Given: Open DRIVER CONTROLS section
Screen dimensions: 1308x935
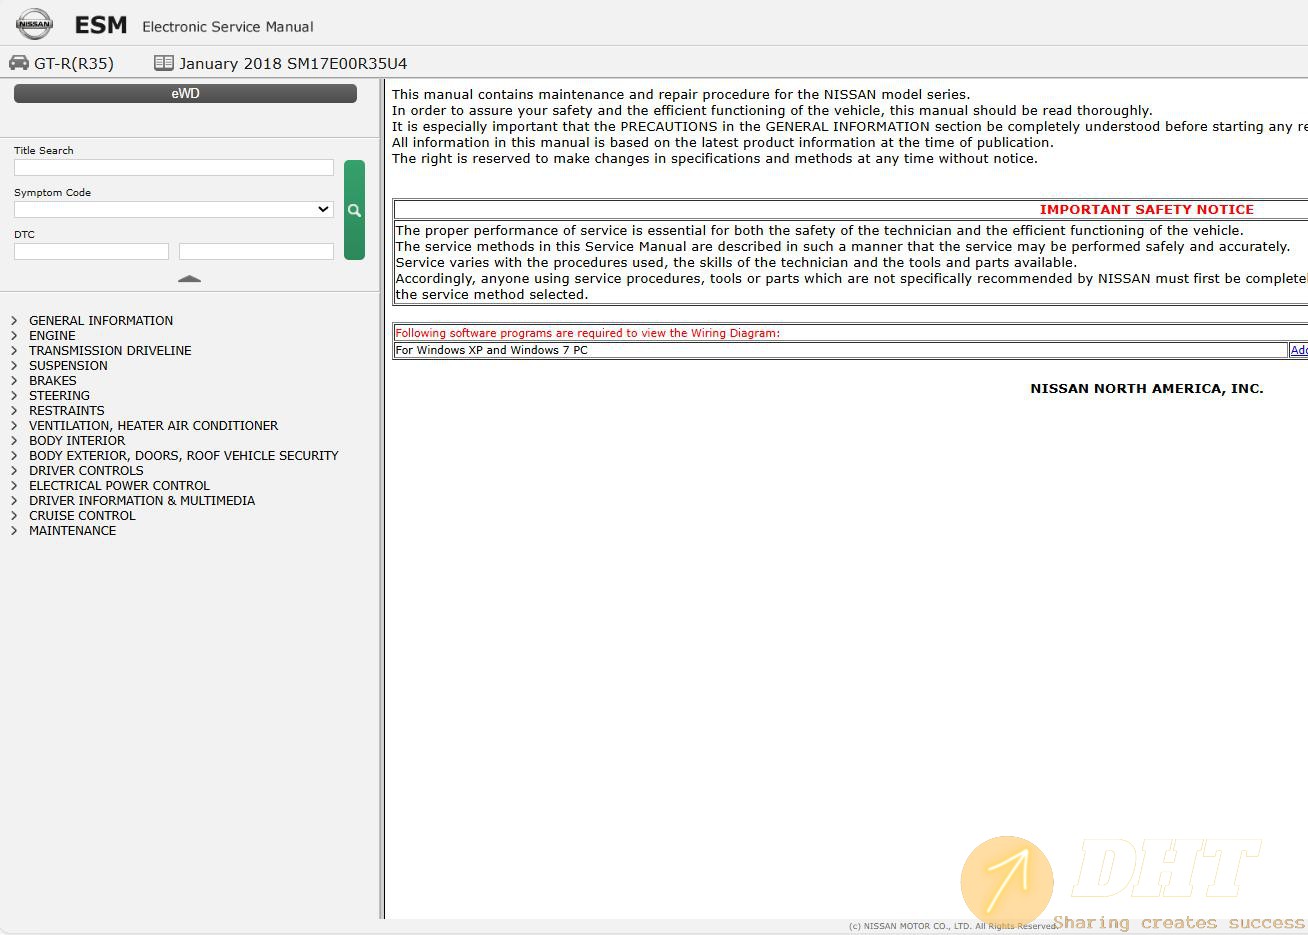Looking at the screenshot, I should click(86, 470).
